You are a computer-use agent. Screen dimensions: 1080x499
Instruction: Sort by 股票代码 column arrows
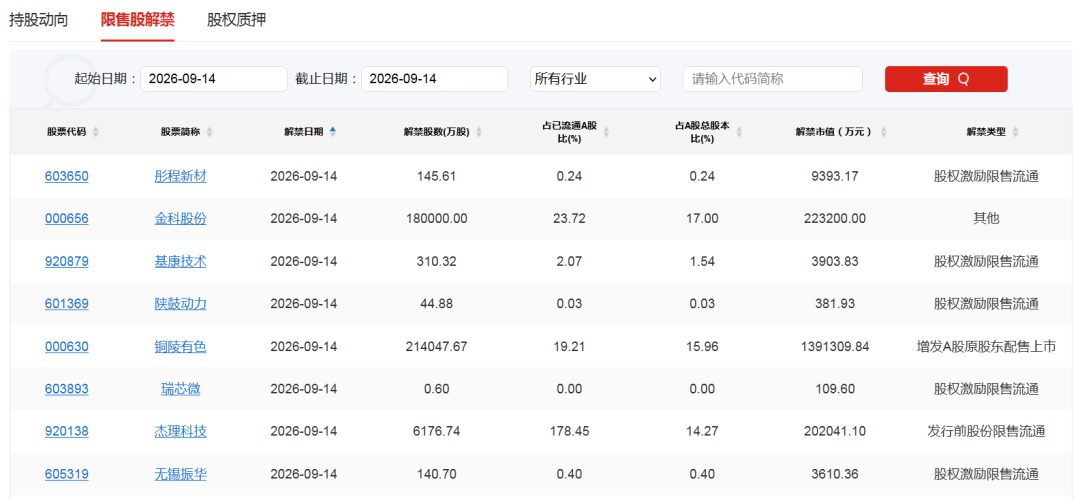(x=95, y=132)
